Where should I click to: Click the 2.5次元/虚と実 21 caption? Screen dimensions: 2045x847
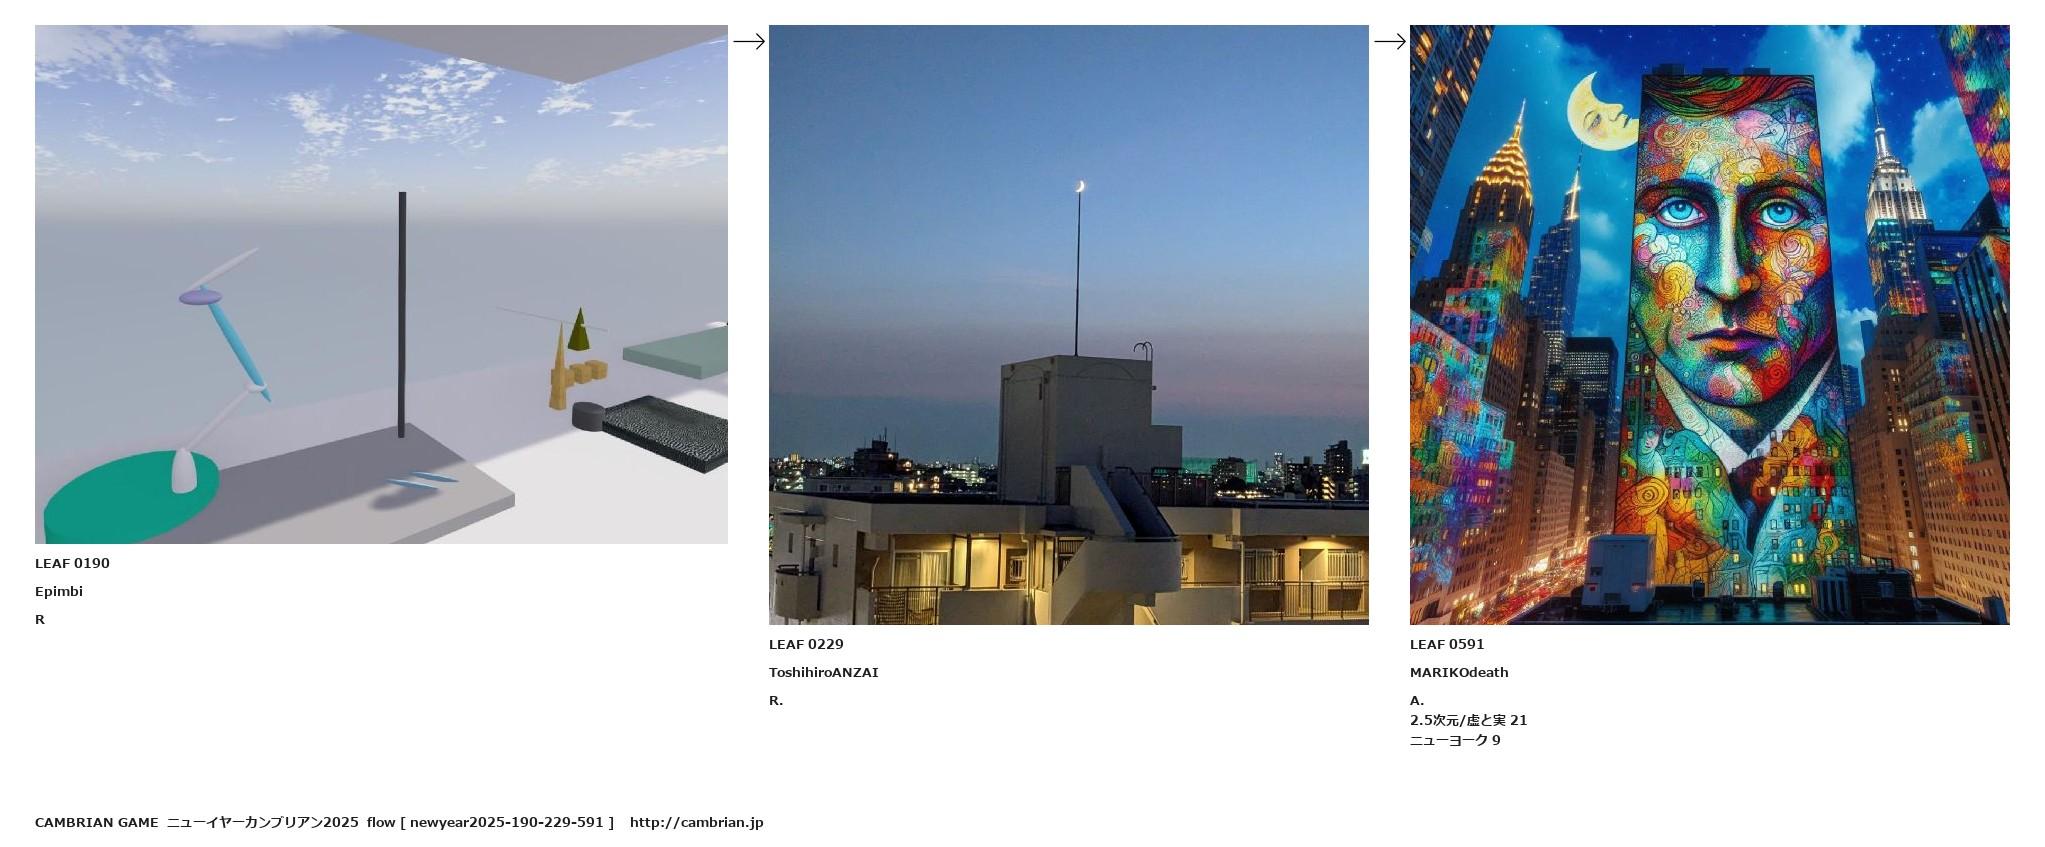1468,720
